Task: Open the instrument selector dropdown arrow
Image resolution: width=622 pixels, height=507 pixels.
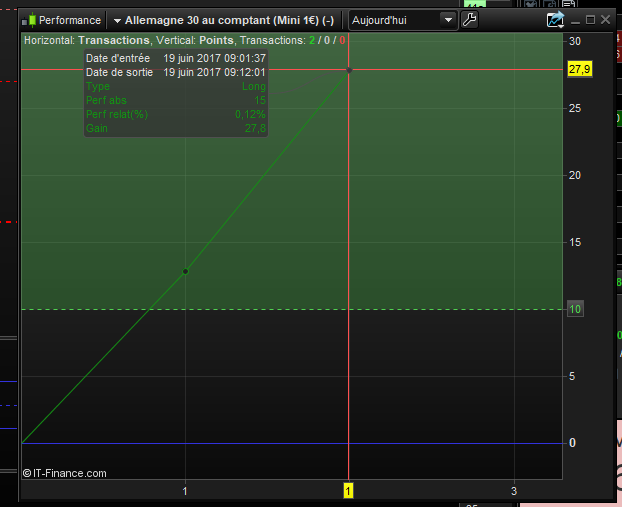Action: coord(117,21)
